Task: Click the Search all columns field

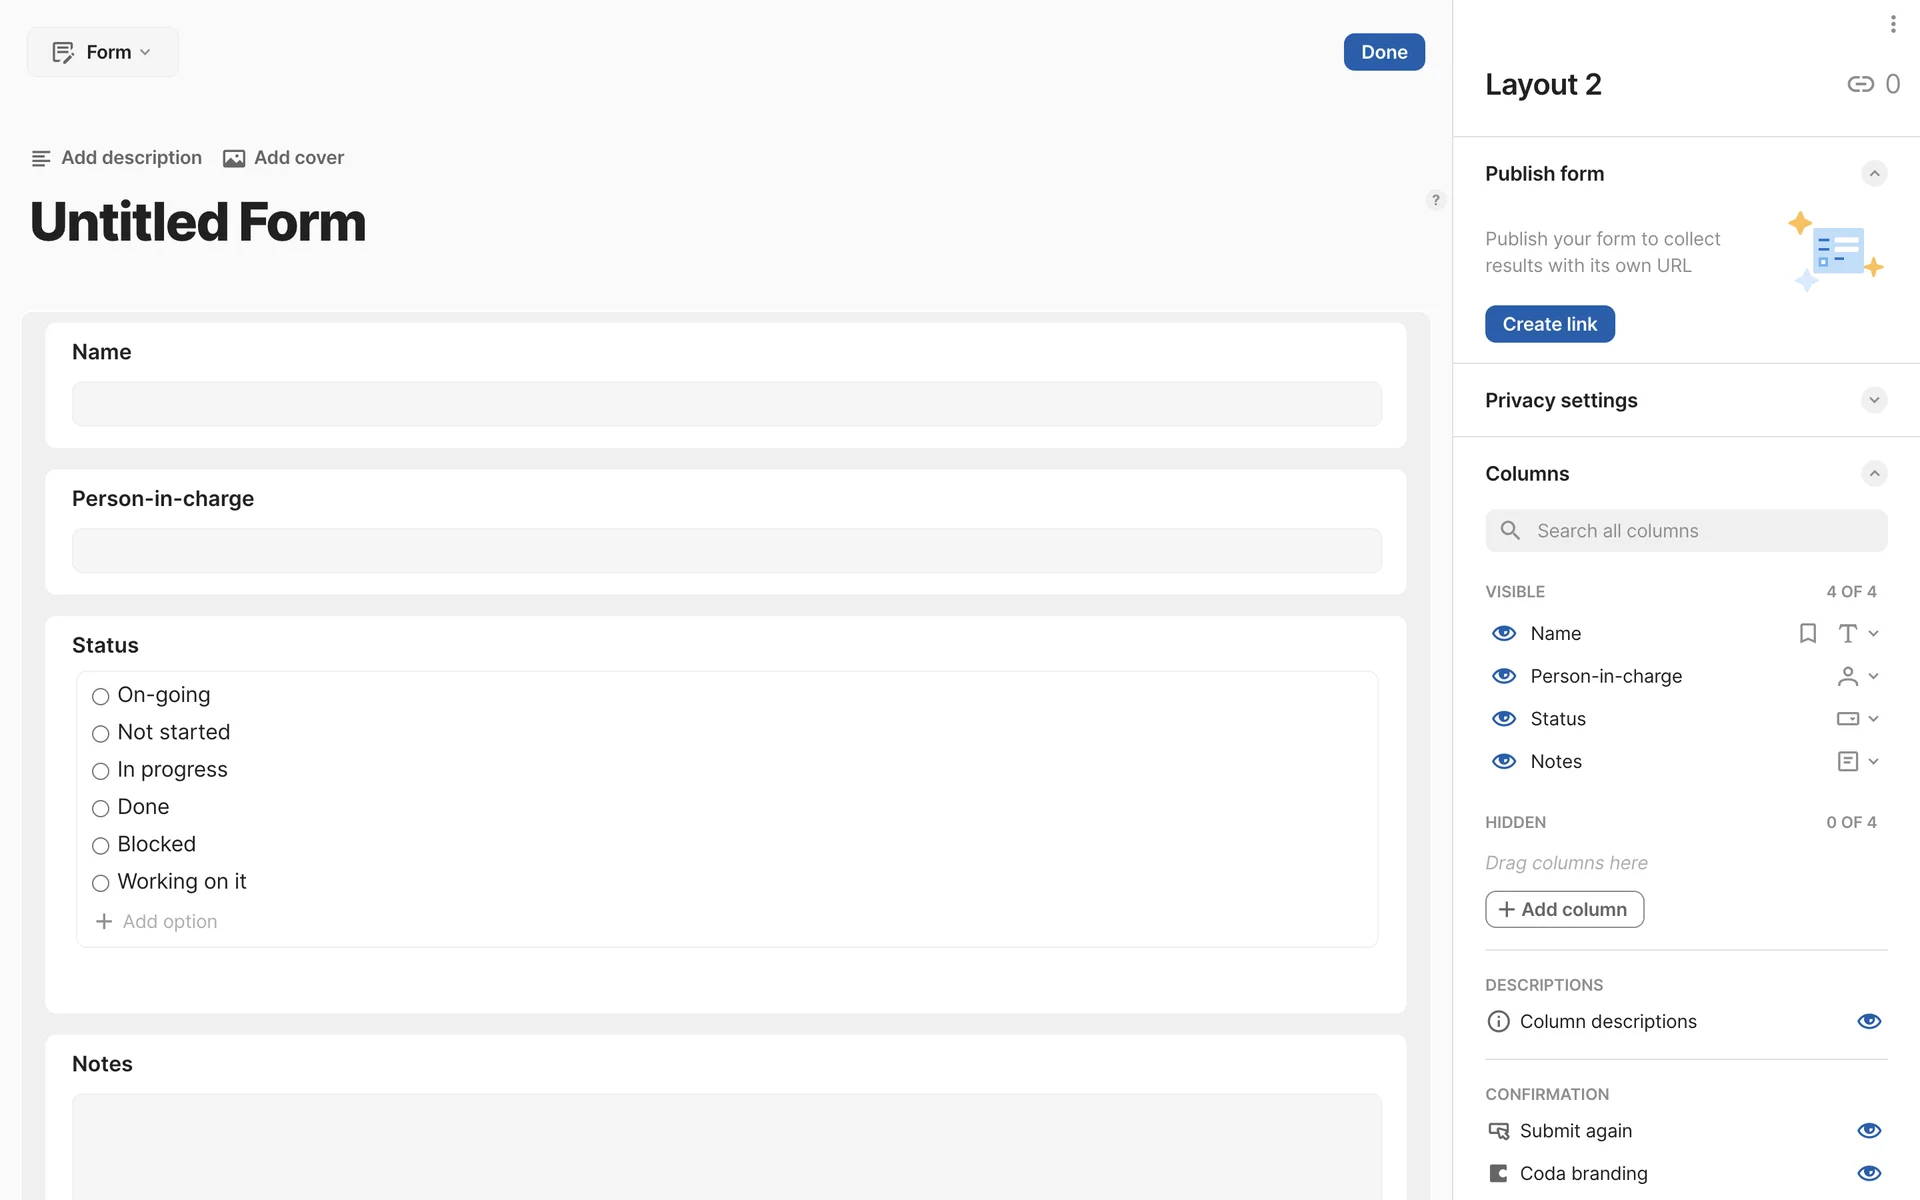Action: [1686, 531]
